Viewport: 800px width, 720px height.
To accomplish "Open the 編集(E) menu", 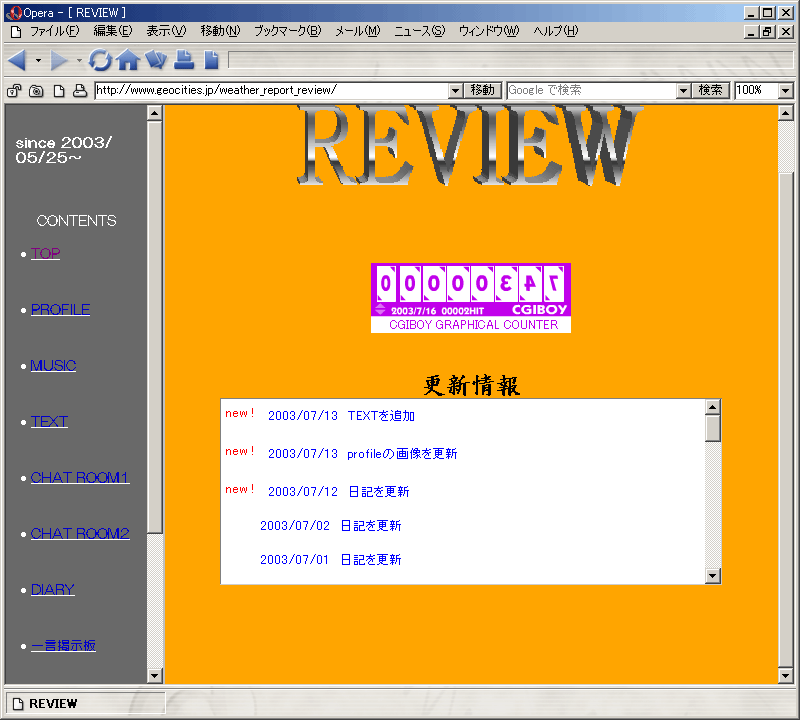I will pos(113,31).
